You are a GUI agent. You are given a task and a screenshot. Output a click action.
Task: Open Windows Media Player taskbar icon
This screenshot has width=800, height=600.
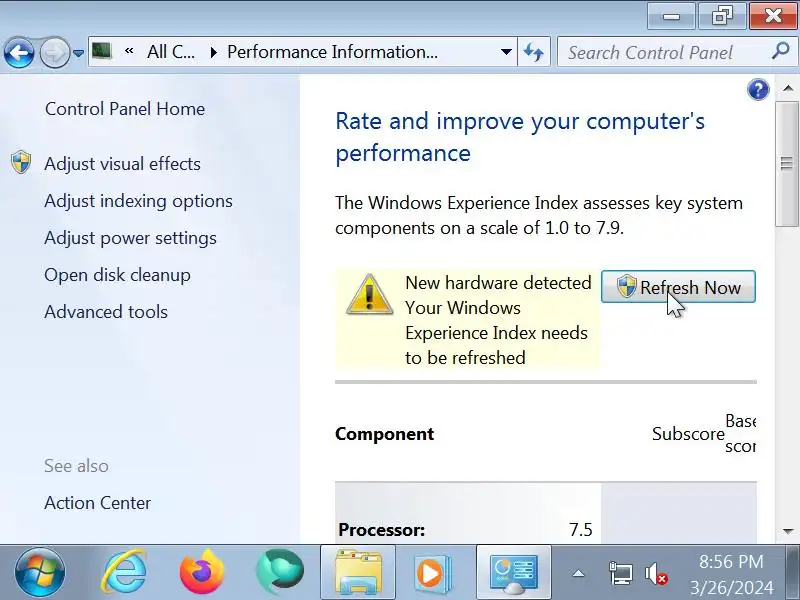(x=433, y=572)
